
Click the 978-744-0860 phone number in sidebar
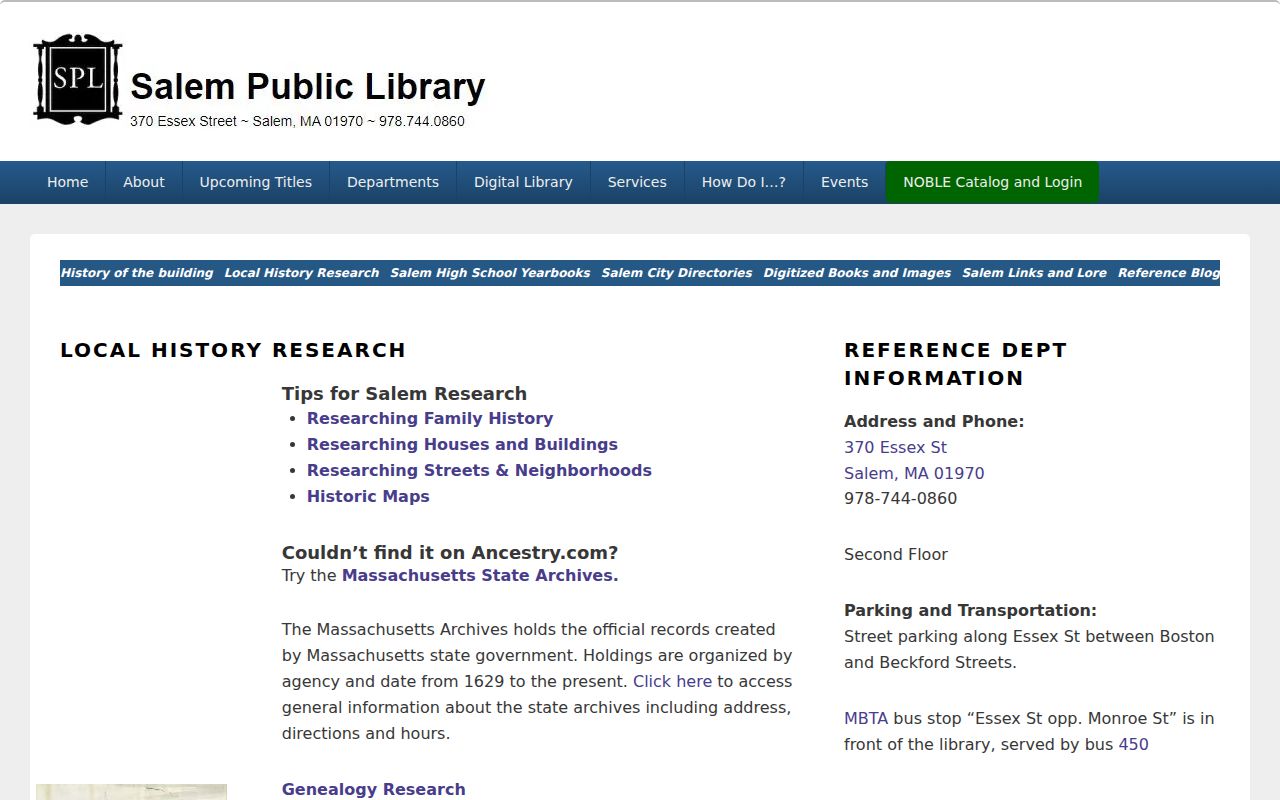tap(900, 498)
